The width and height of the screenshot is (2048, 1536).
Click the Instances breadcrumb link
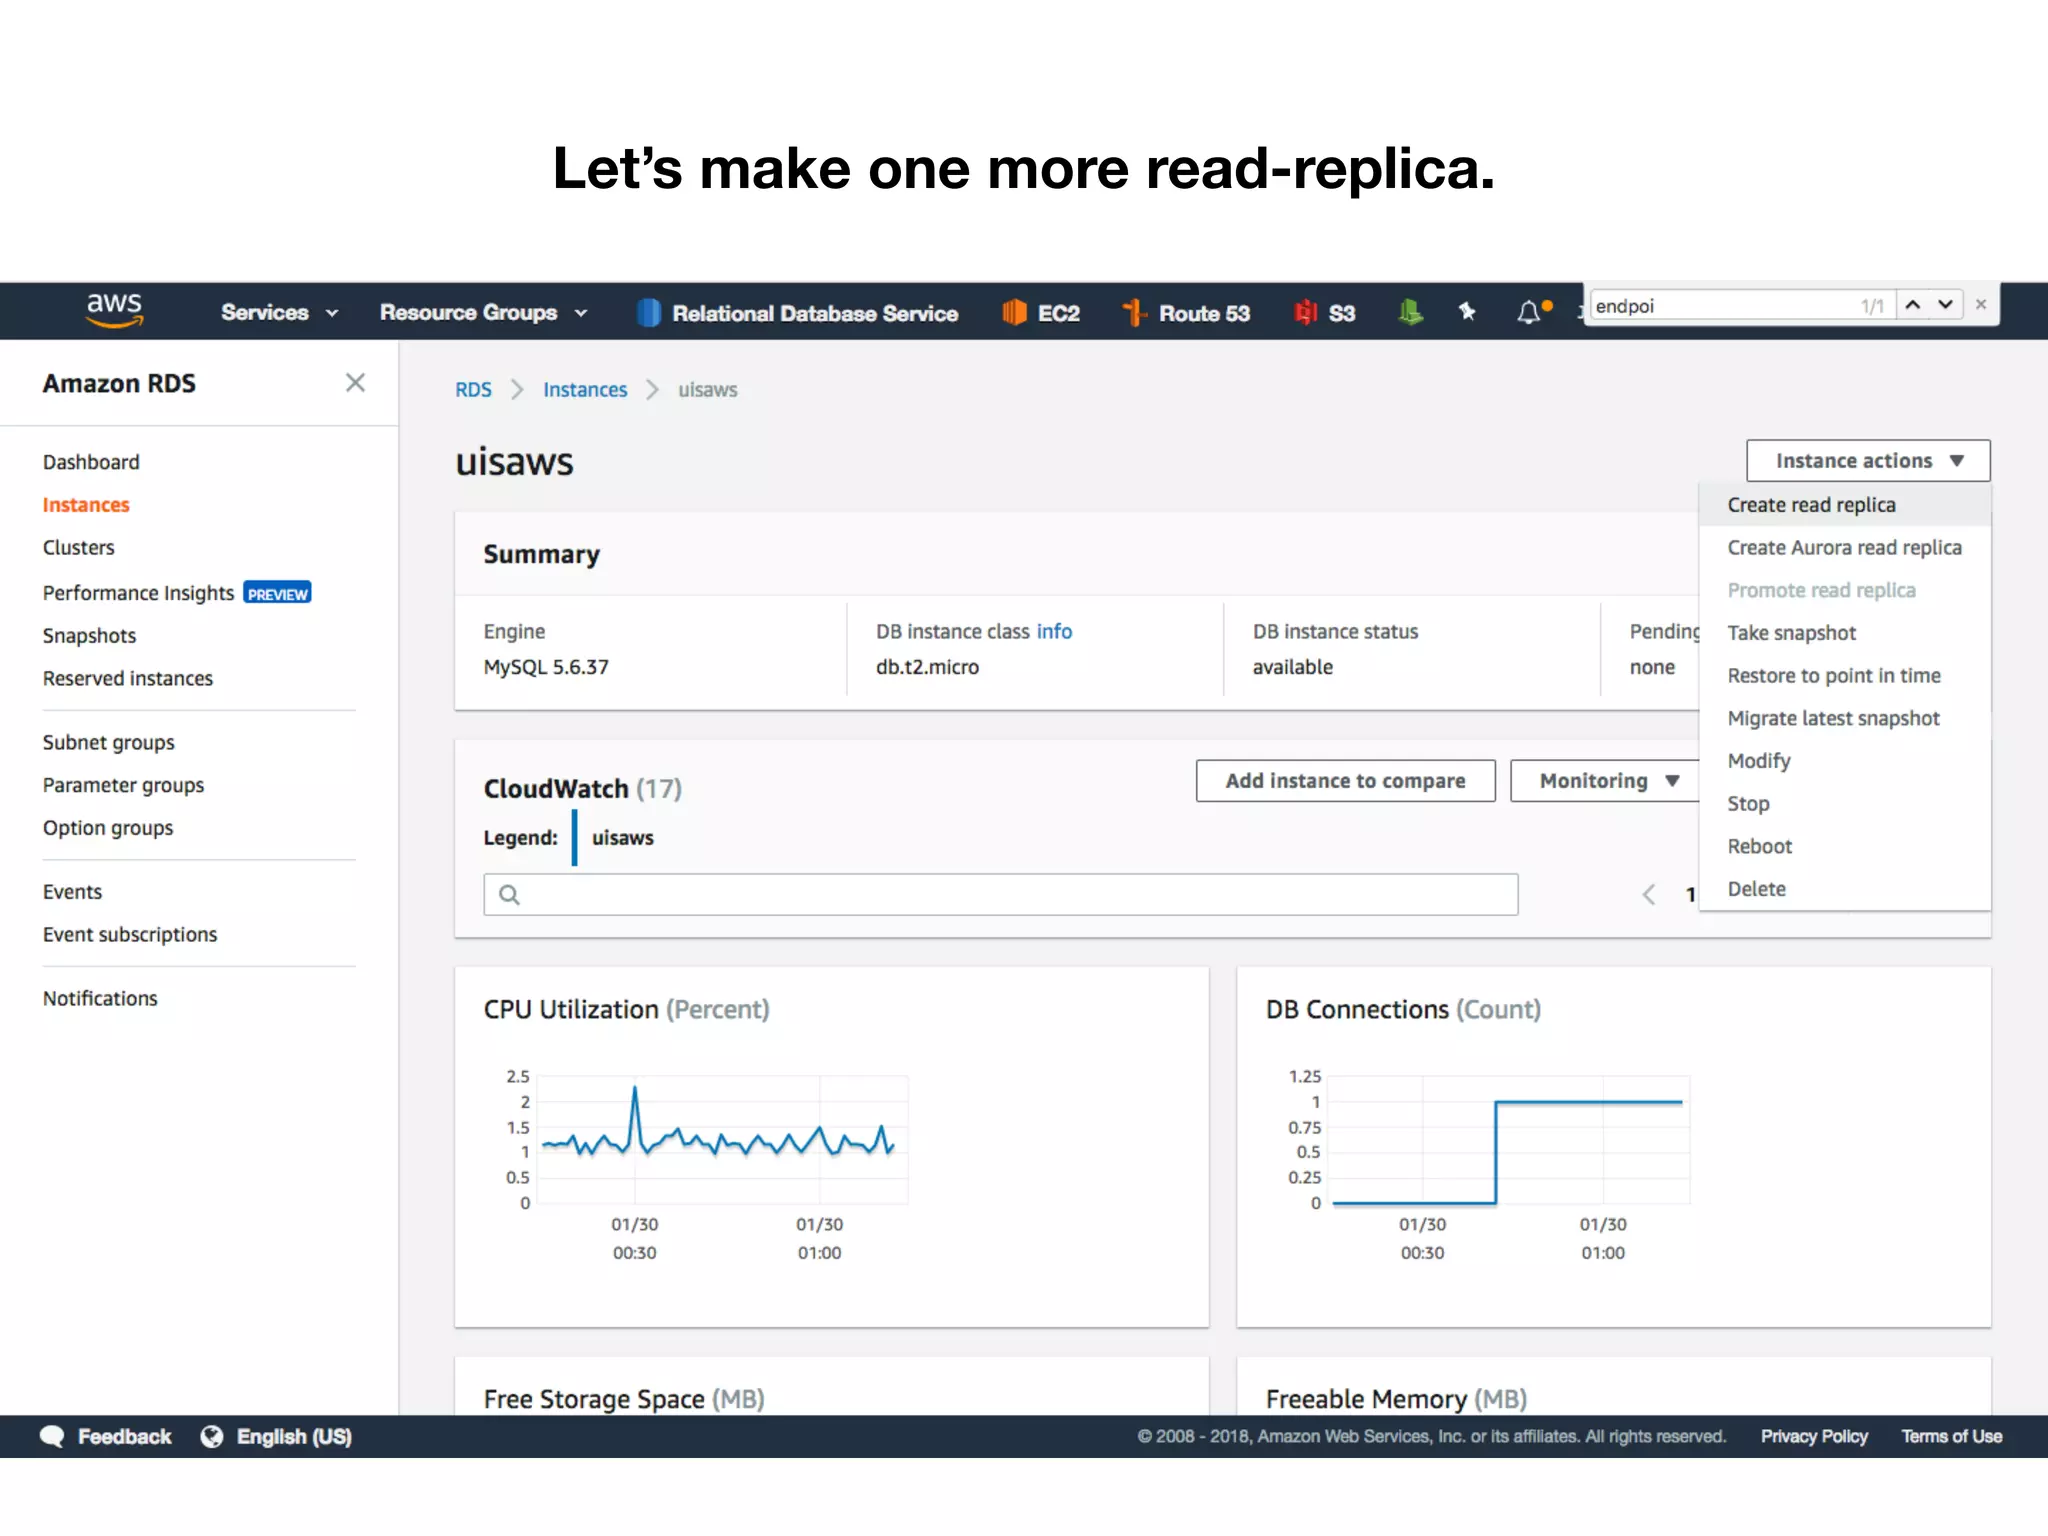coord(585,390)
